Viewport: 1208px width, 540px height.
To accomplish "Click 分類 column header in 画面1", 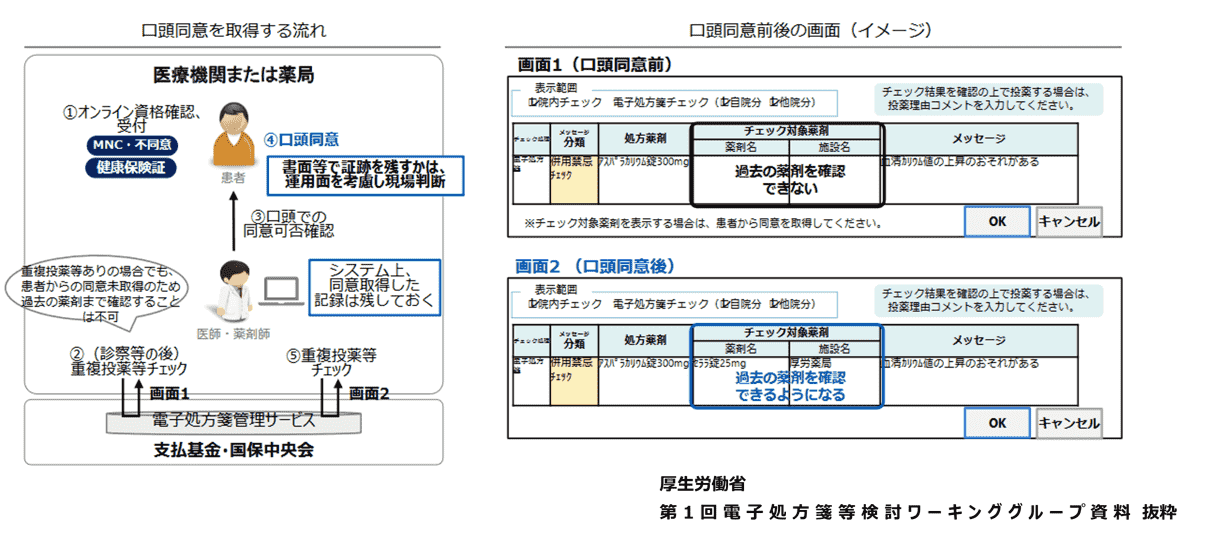I will (x=574, y=139).
